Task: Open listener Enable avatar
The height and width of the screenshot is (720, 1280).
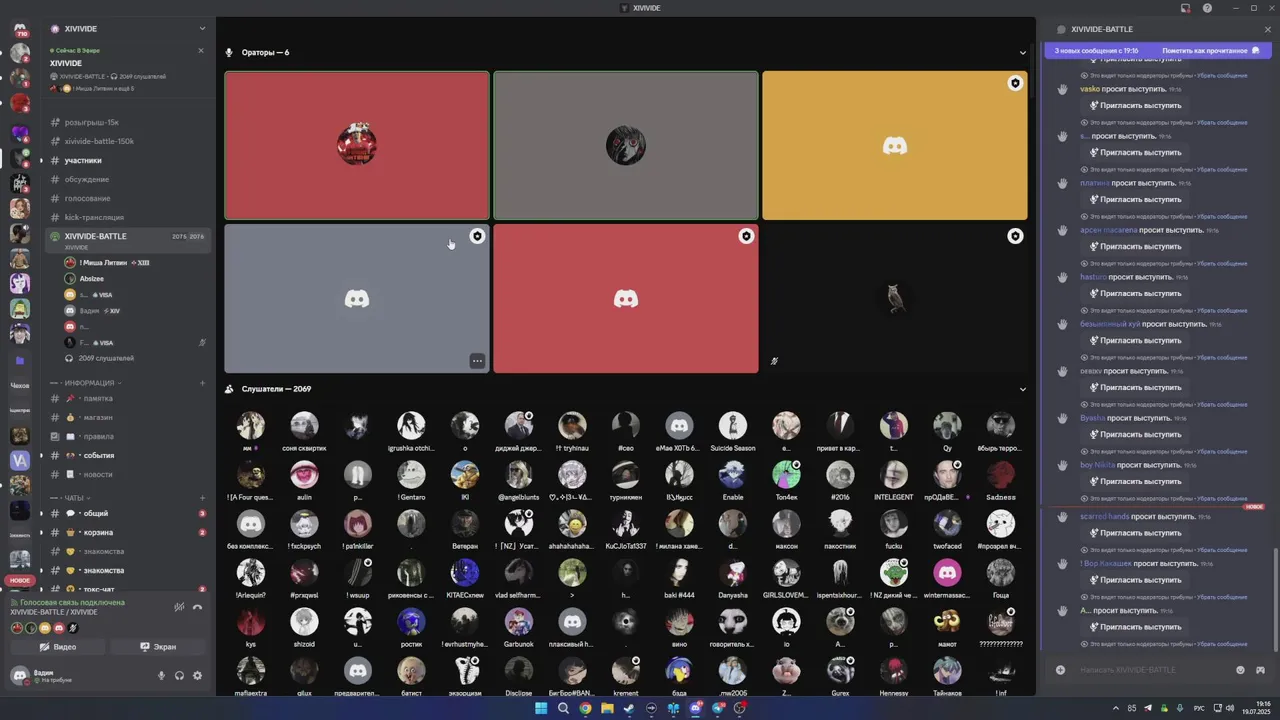Action: [733, 474]
